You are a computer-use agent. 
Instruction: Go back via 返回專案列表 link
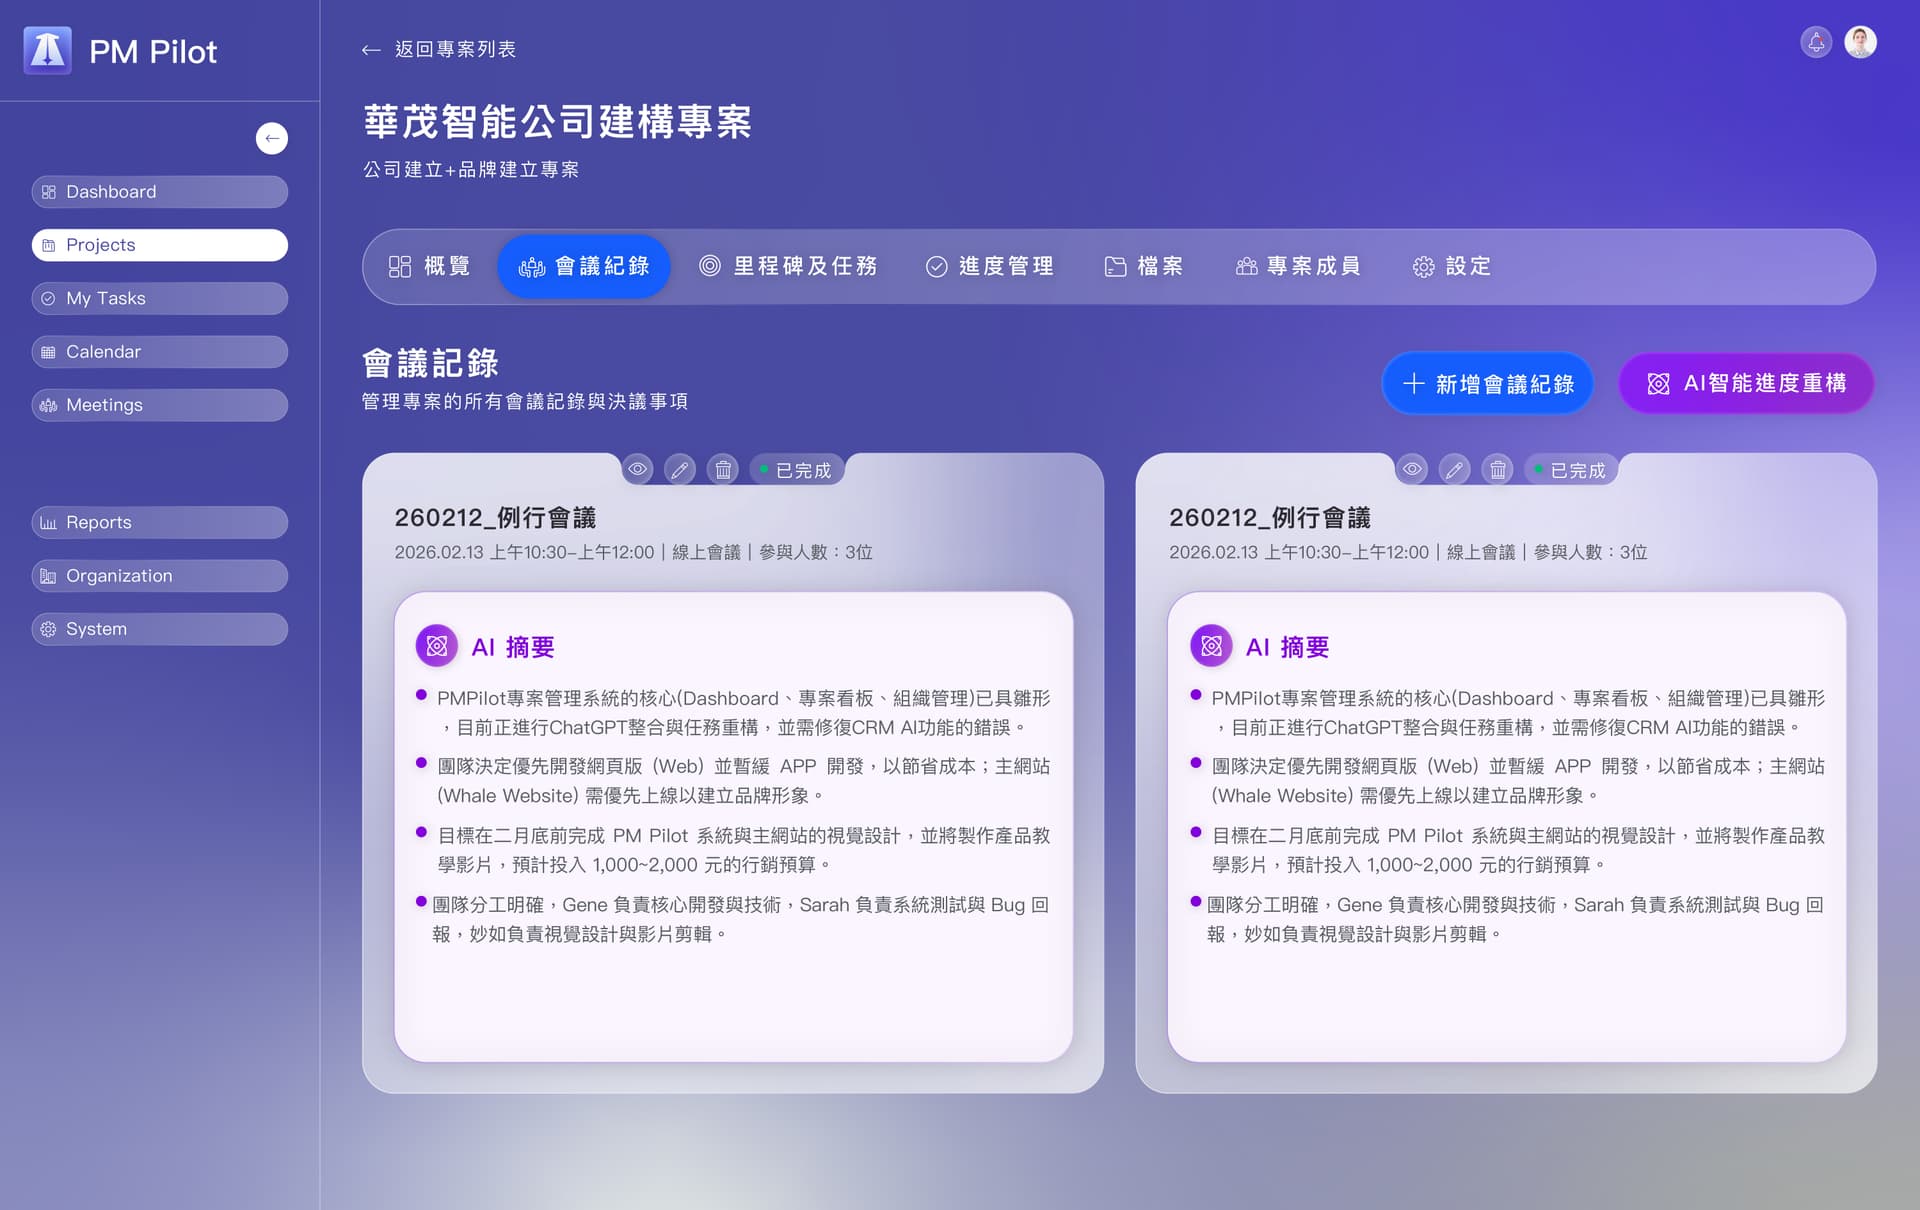(x=438, y=49)
